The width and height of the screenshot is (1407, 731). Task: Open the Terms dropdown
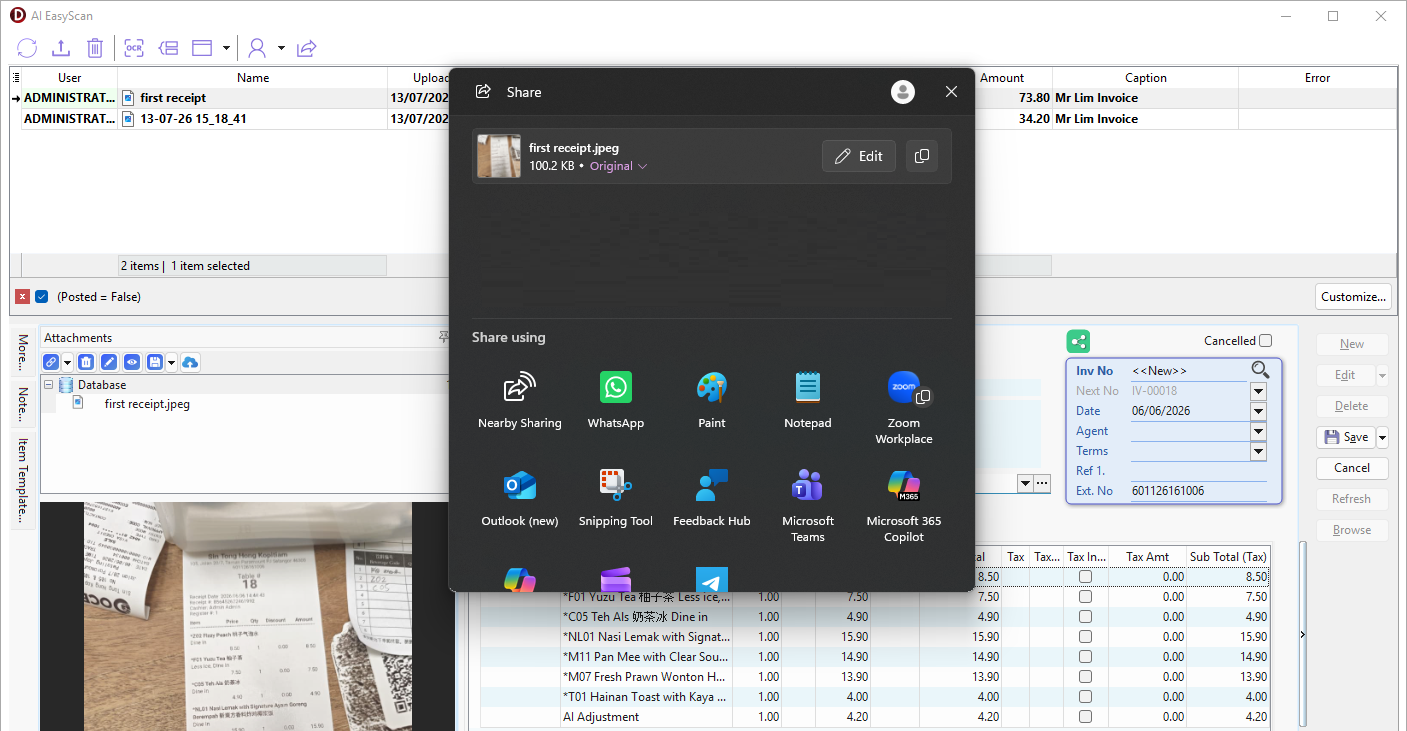(x=1258, y=451)
